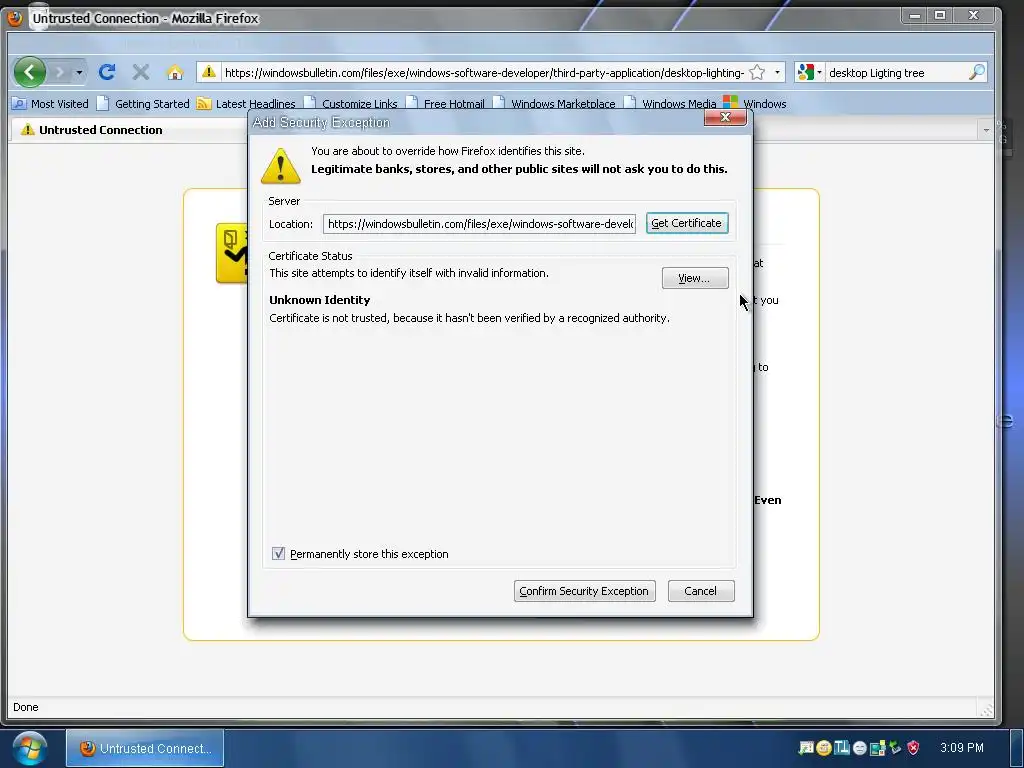
Task: Click the colored squares tray icon
Action: click(x=878, y=748)
